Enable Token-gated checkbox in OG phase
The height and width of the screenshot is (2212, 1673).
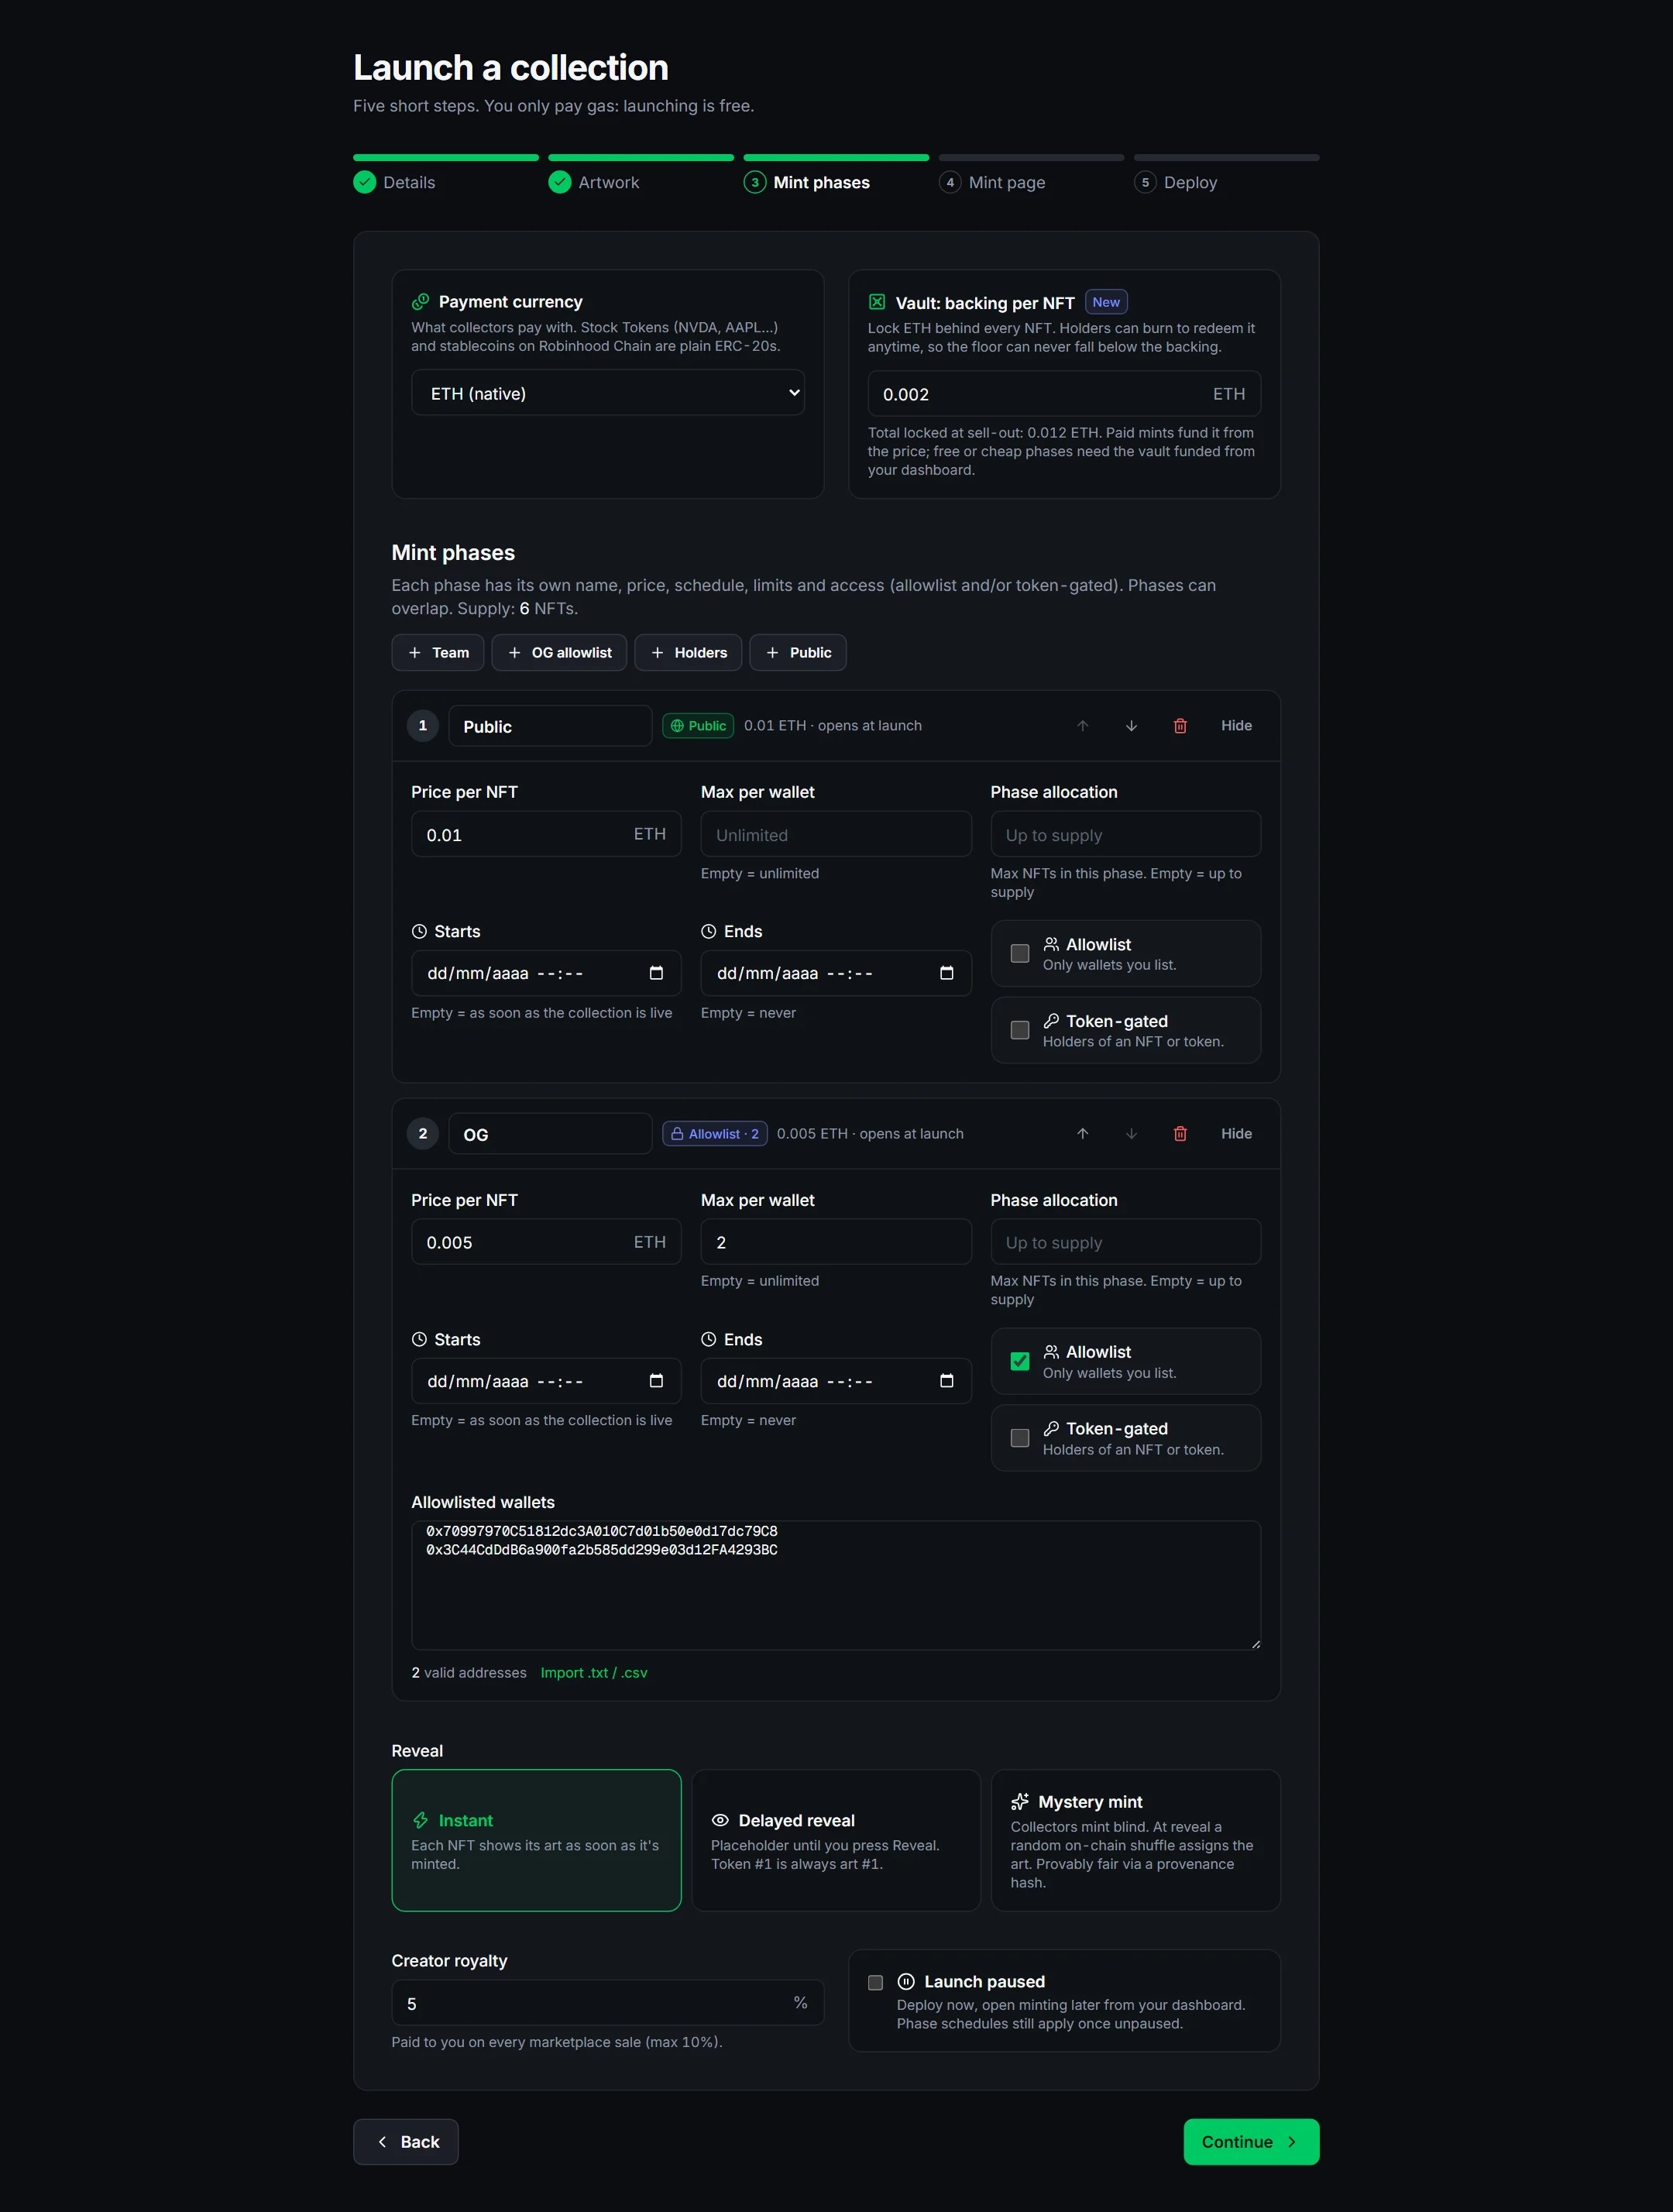pyautogui.click(x=1020, y=1438)
